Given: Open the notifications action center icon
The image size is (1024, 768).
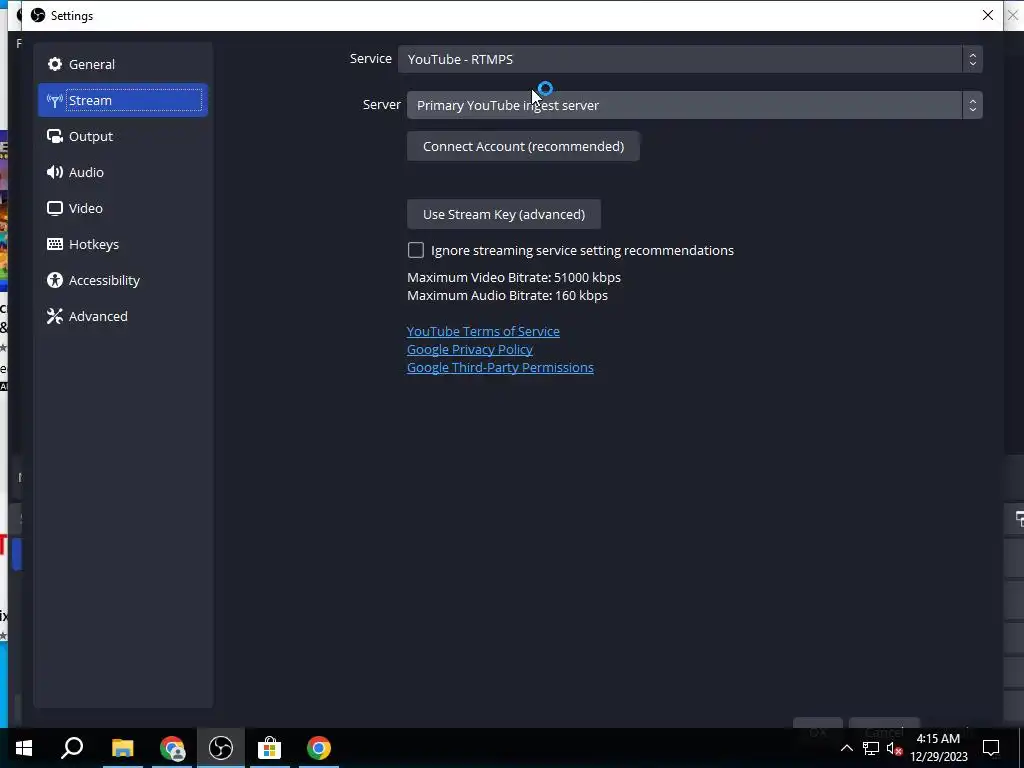Looking at the screenshot, I should [x=991, y=748].
